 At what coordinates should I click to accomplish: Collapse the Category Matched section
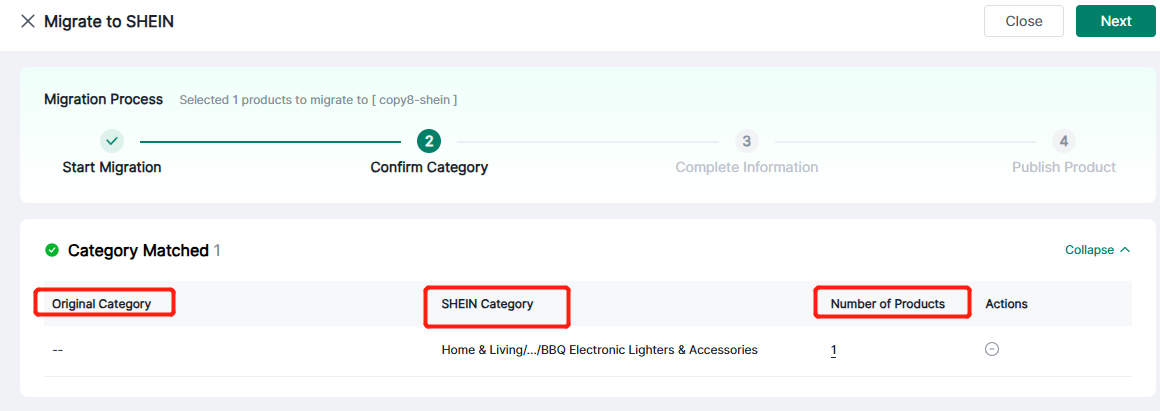[1089, 250]
